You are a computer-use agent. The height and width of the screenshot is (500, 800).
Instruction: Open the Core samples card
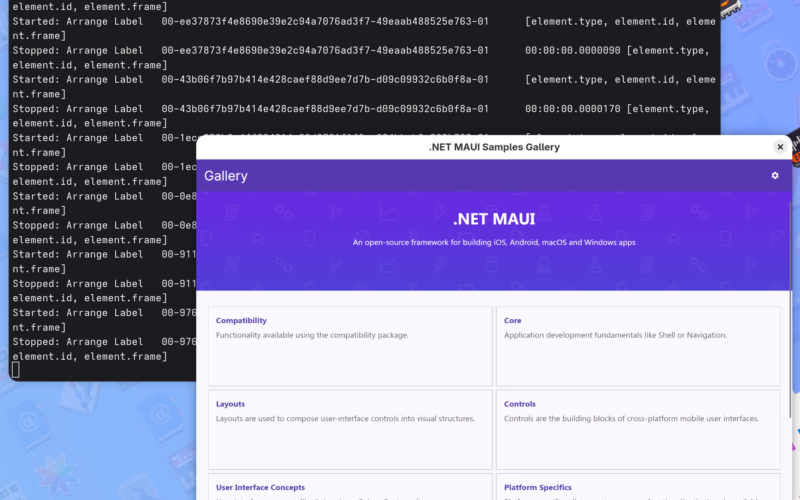pyautogui.click(x=638, y=346)
